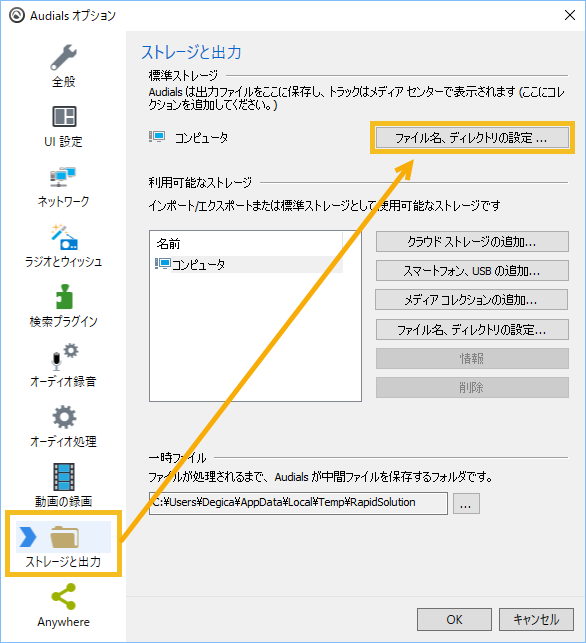
Task: Open ネットワーク settings icon
Action: coord(63,177)
